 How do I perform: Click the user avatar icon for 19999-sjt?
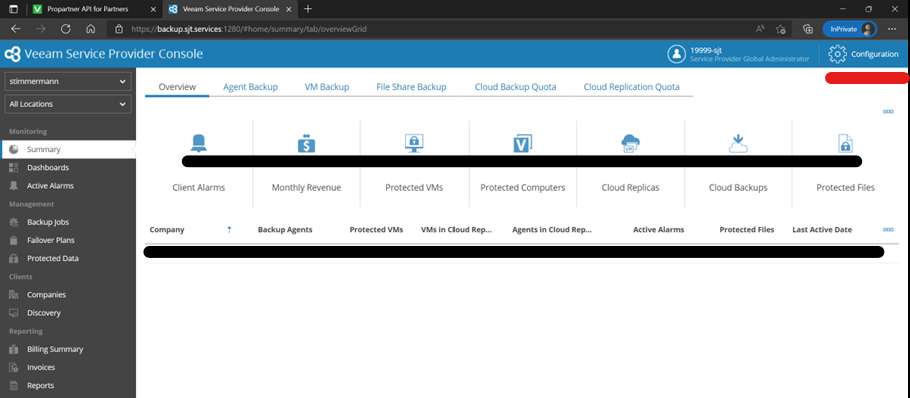pyautogui.click(x=676, y=54)
